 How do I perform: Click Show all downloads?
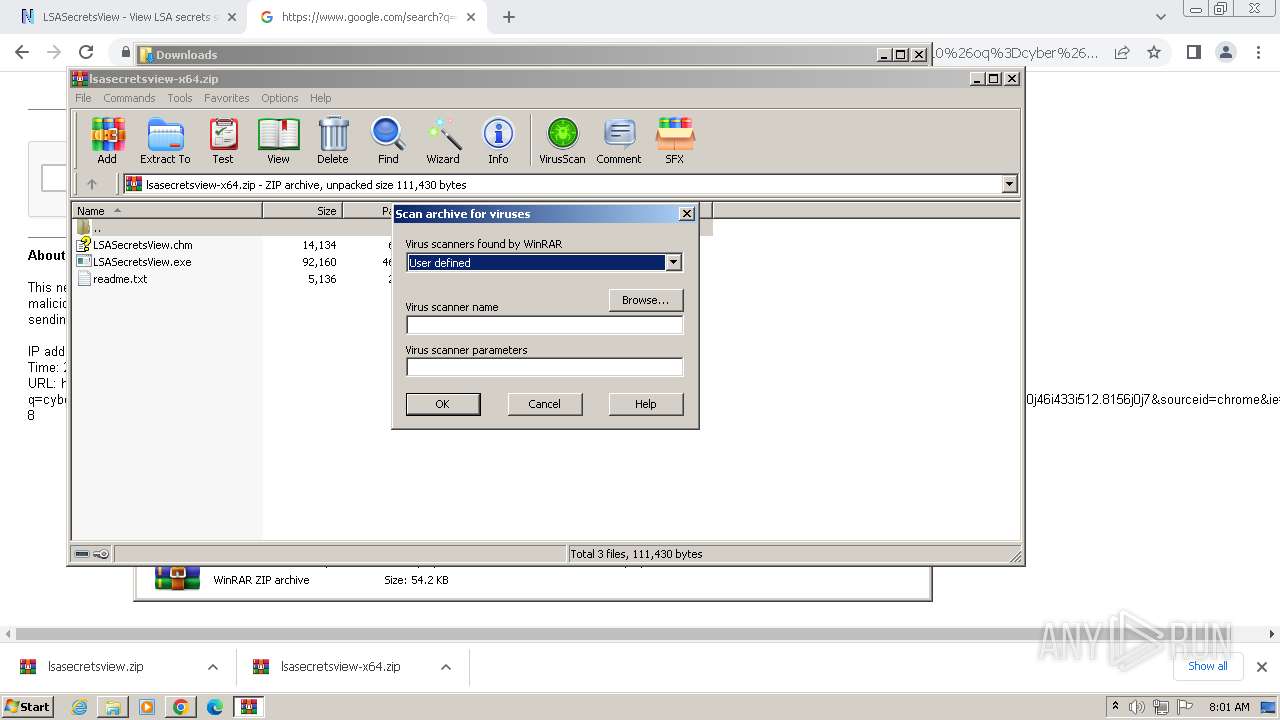[x=1207, y=666]
